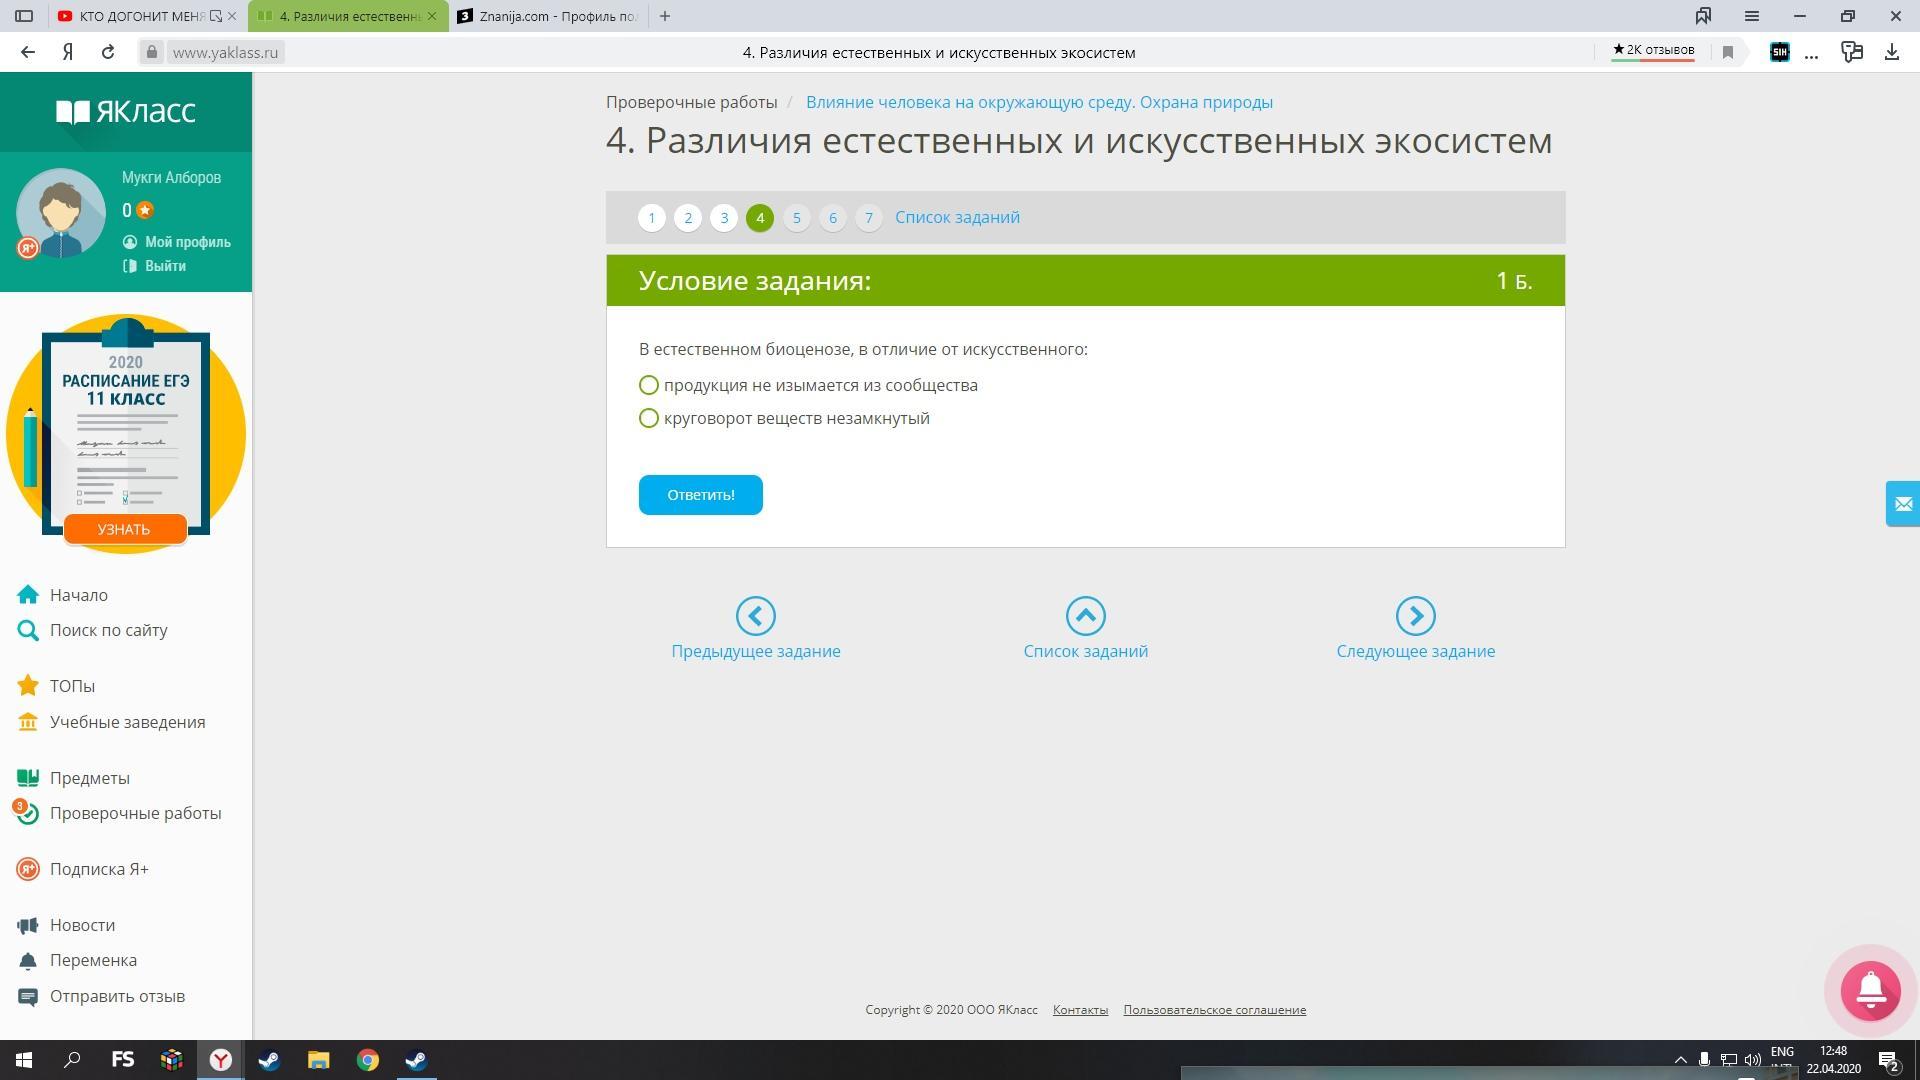This screenshot has width=1920, height=1080.
Task: Select "продукция не изымается из сообщества" option
Action: [x=649, y=385]
